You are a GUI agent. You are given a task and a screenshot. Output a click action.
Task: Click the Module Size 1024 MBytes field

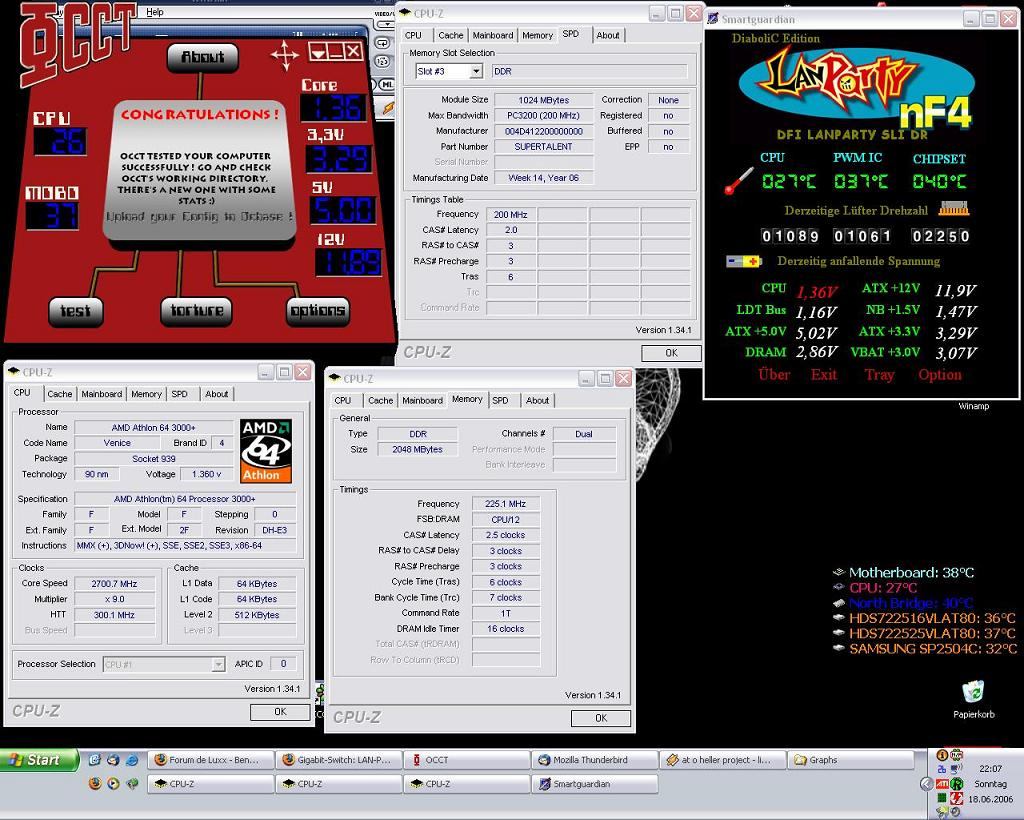pyautogui.click(x=543, y=100)
